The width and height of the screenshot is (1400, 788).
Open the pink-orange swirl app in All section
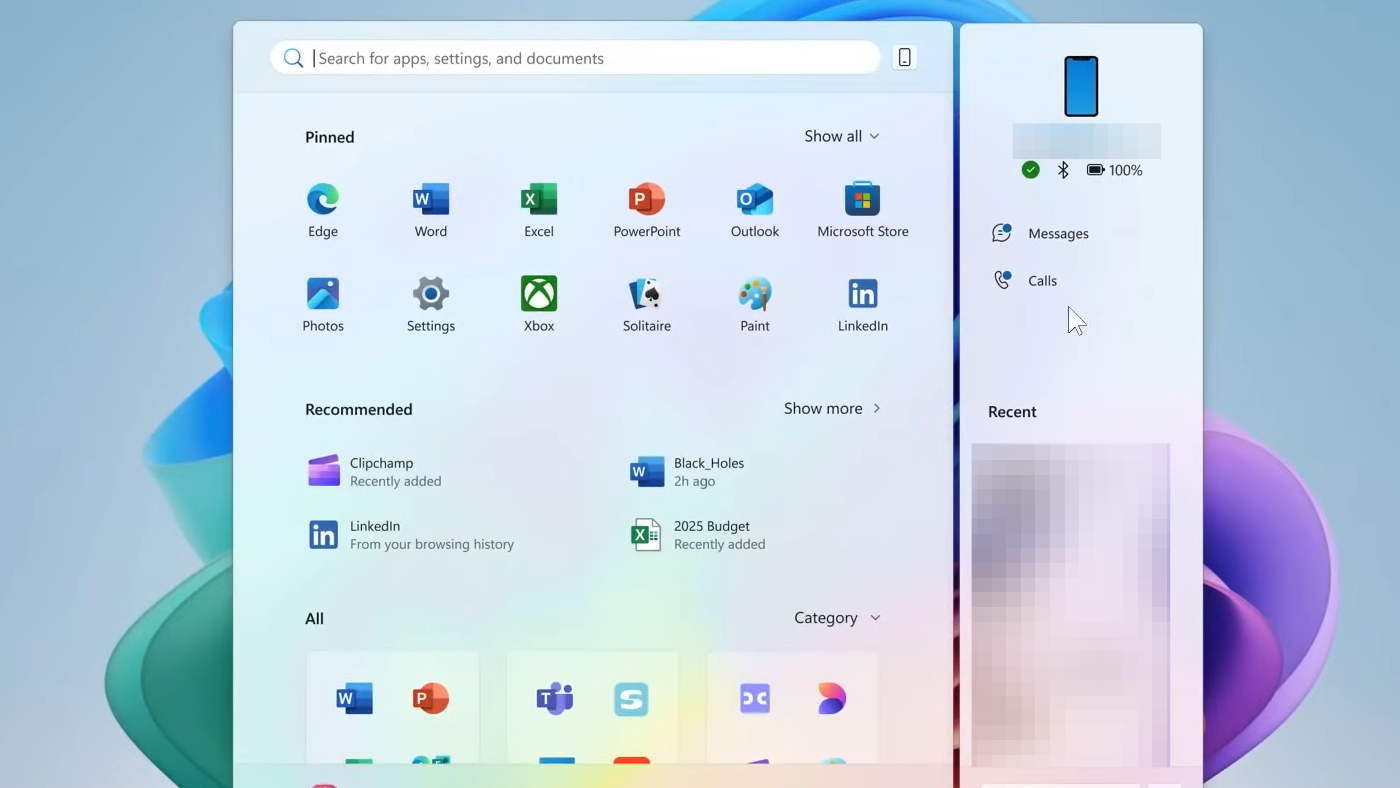click(x=831, y=698)
